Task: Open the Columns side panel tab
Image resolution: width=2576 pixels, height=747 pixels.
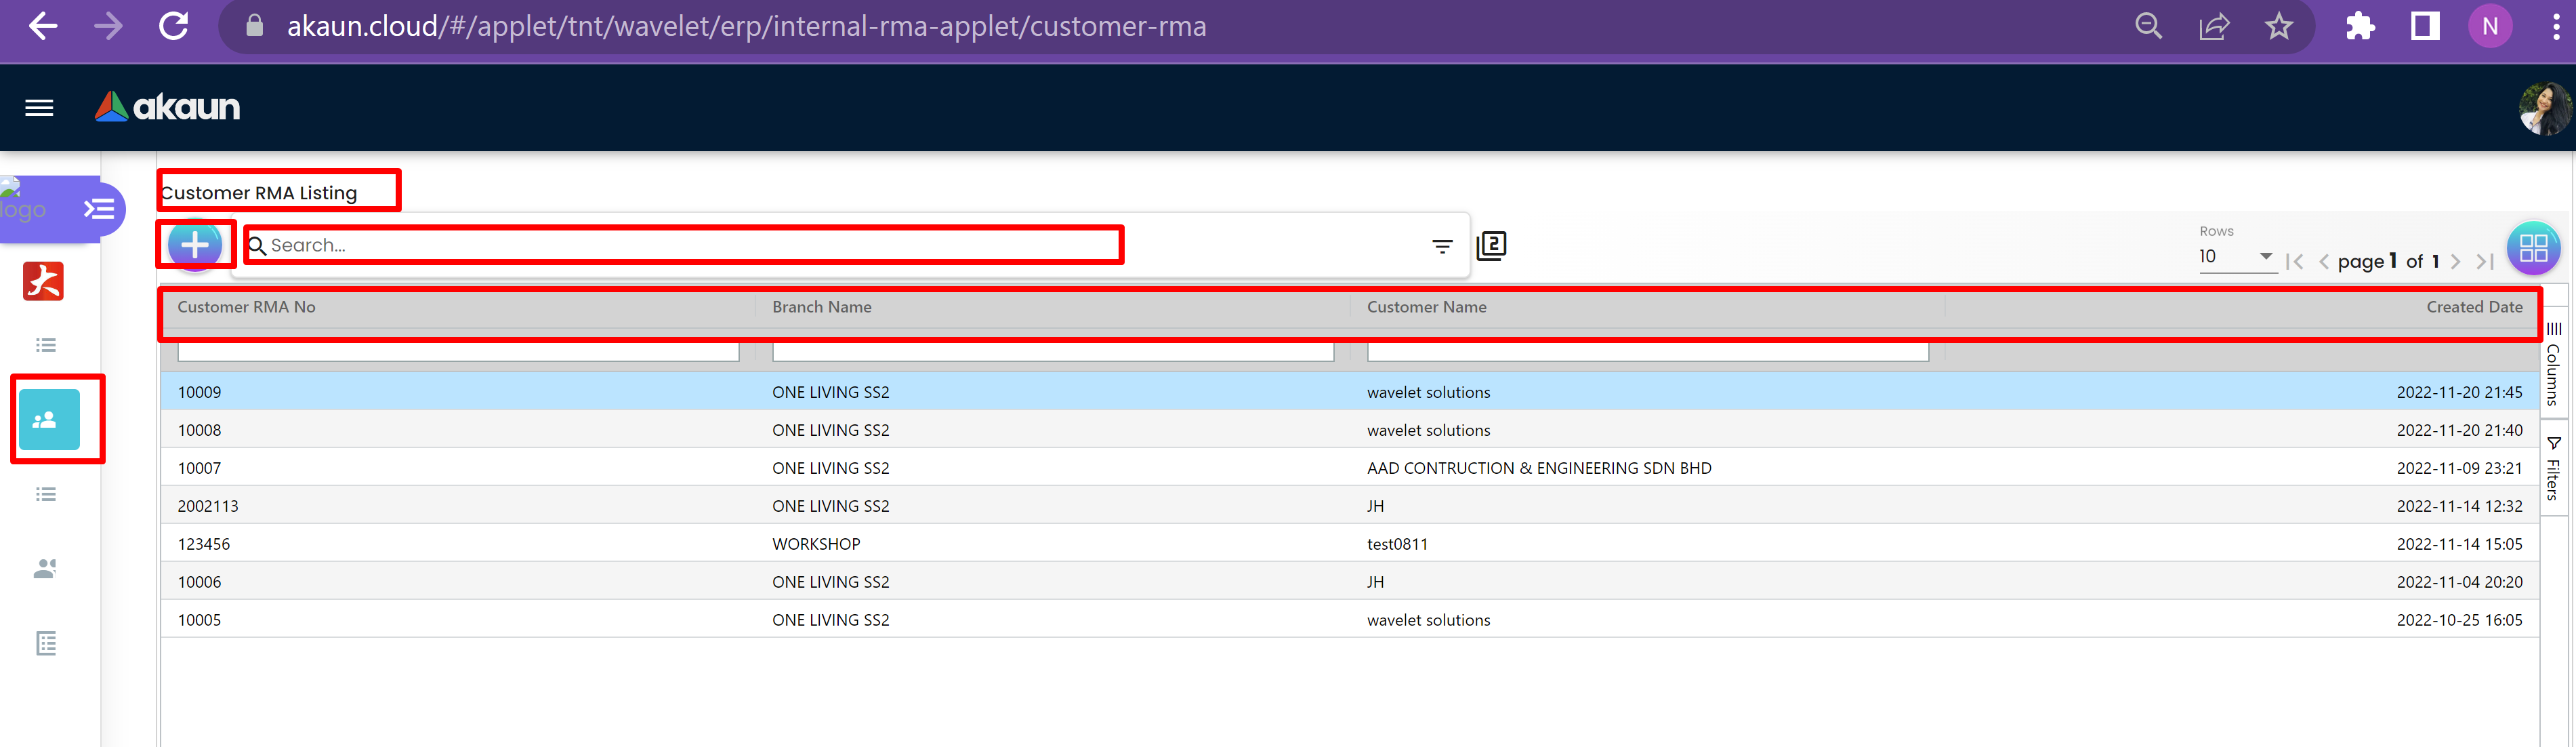Action: click(2553, 365)
